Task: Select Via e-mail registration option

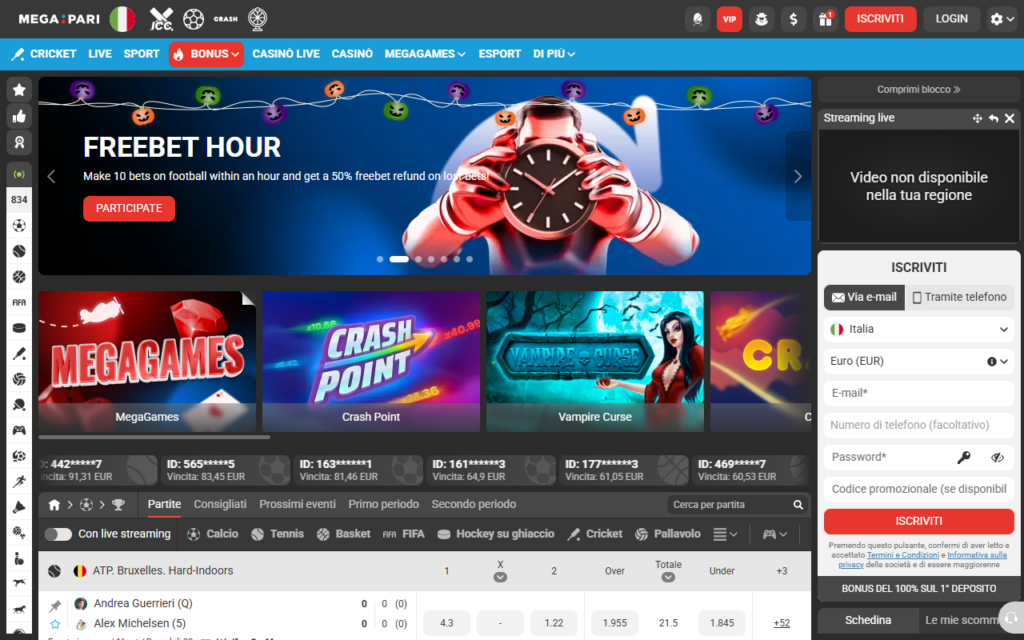Action: click(864, 297)
